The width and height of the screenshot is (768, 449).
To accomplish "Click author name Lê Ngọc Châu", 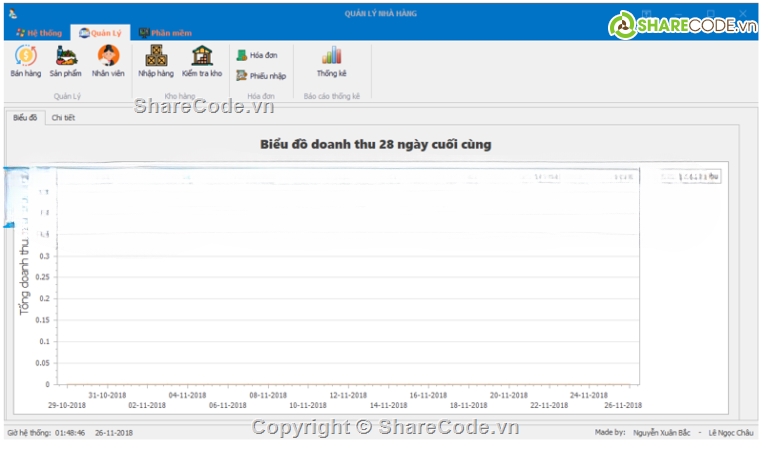I will pyautogui.click(x=731, y=433).
